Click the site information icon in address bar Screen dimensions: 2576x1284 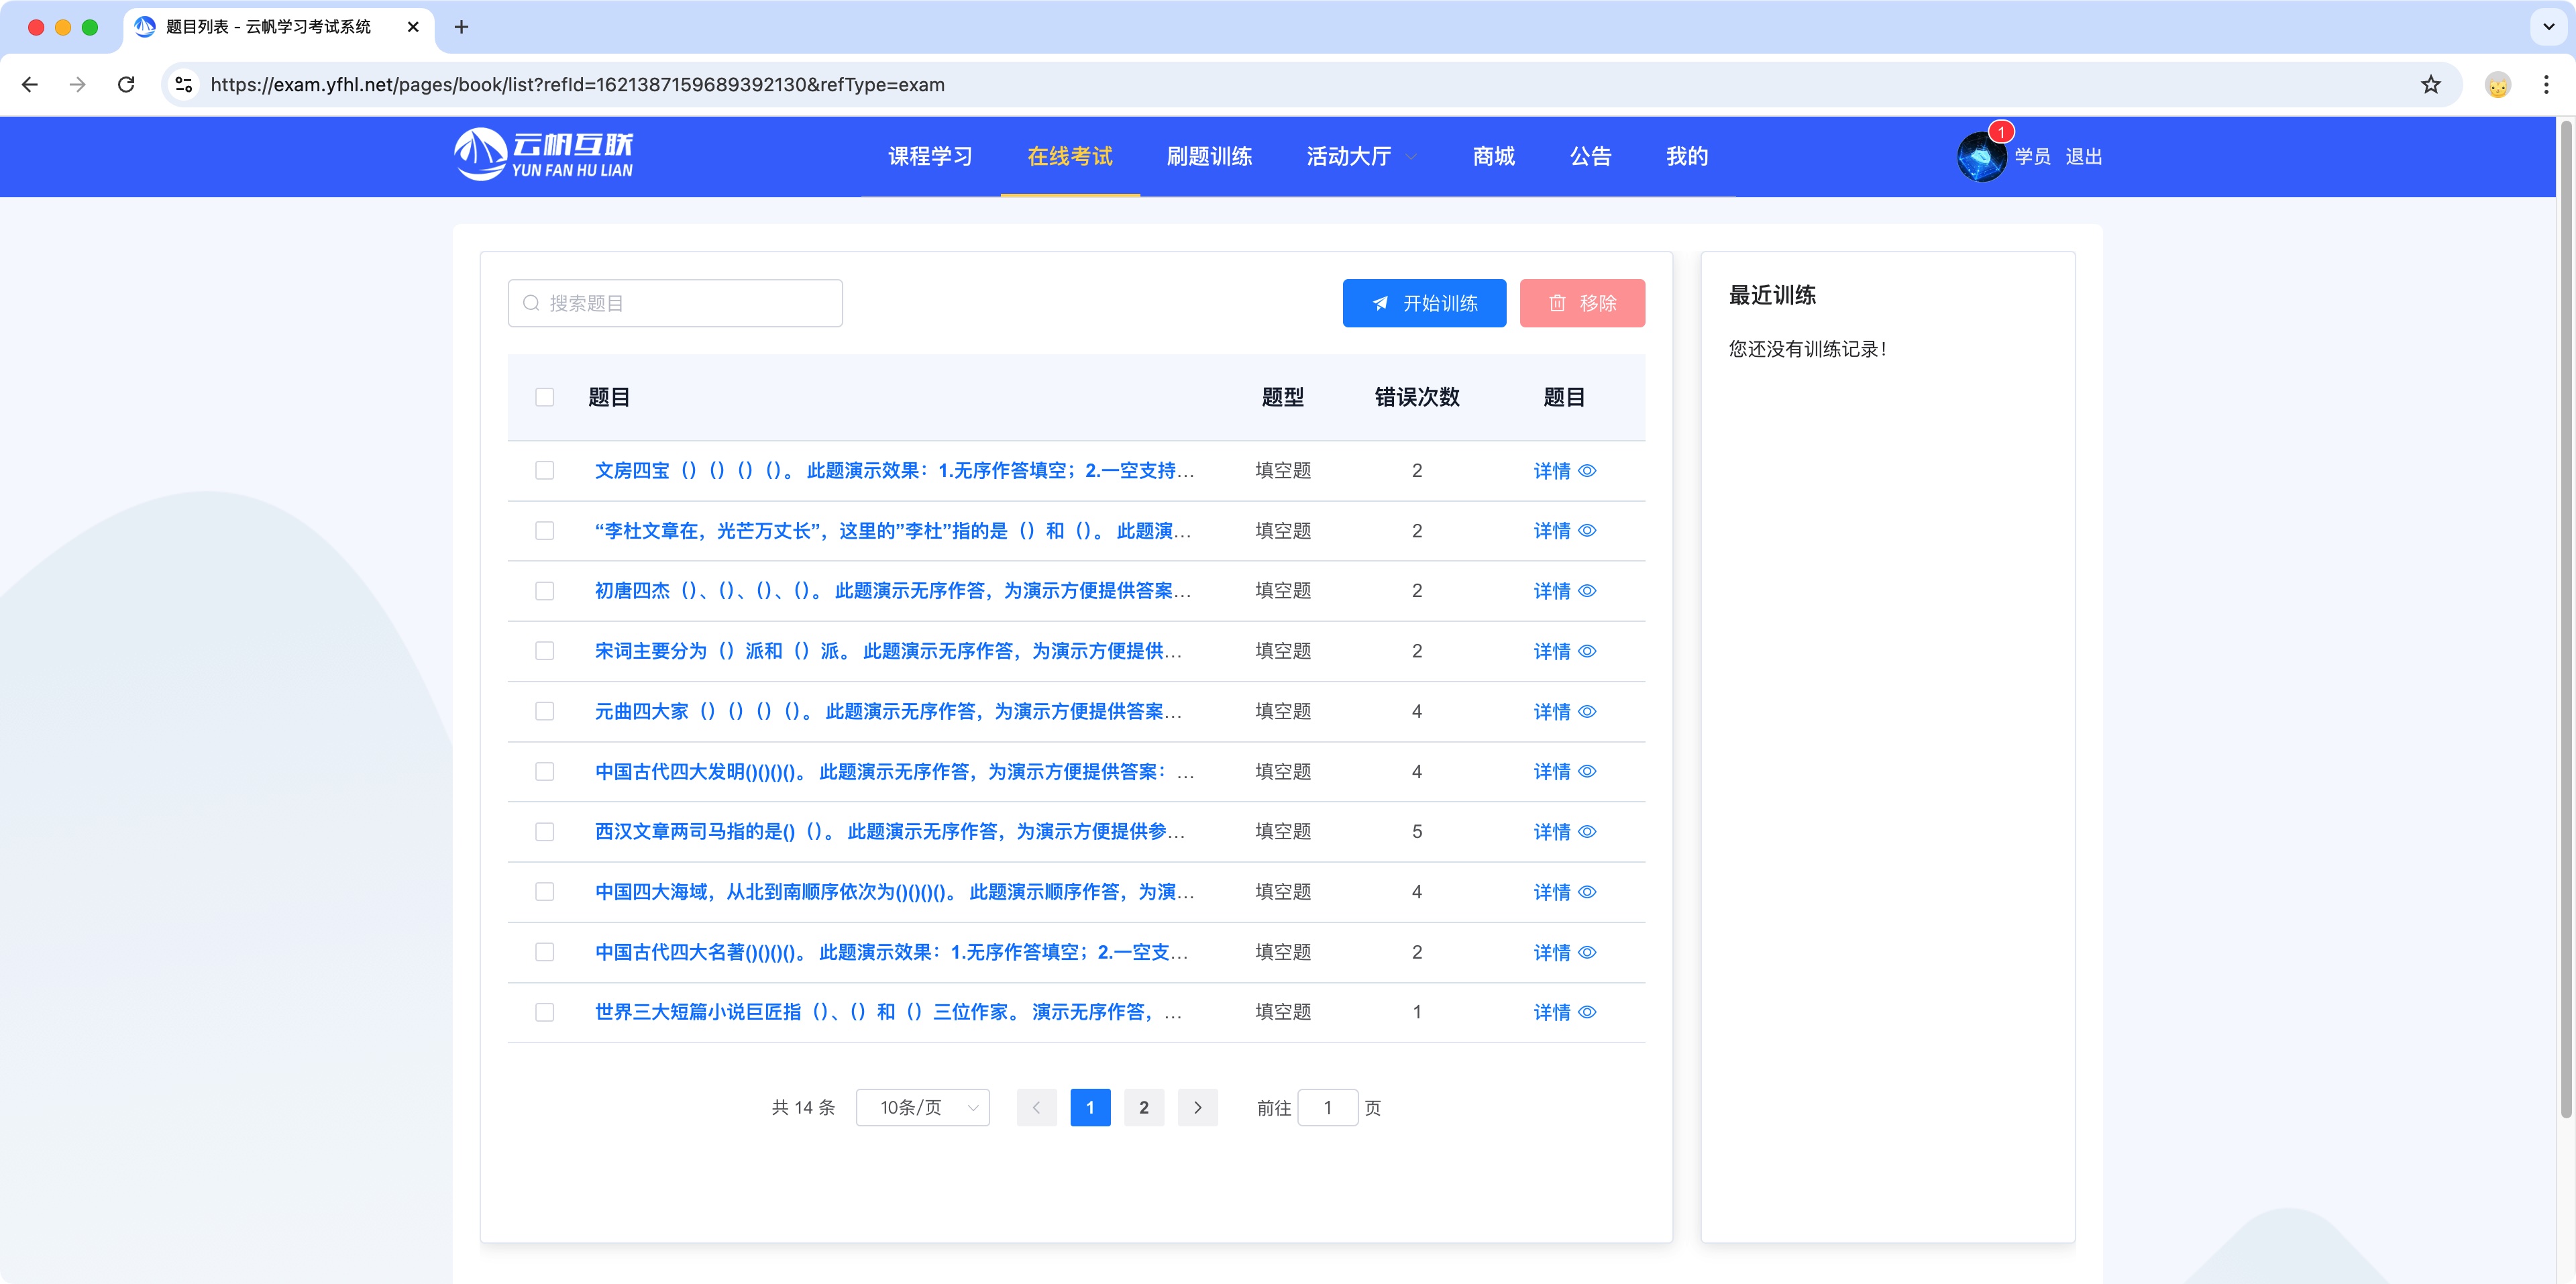coord(184,85)
